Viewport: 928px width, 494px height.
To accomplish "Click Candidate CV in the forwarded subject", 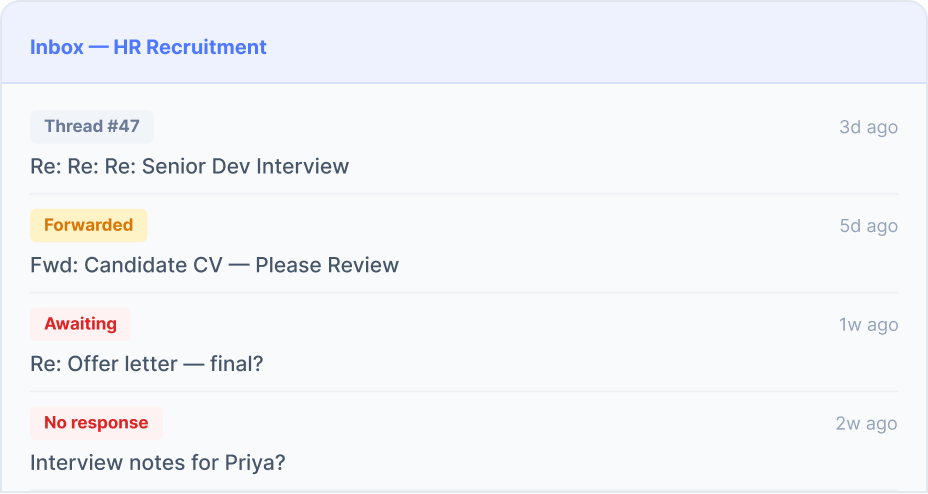I will click(x=153, y=265).
